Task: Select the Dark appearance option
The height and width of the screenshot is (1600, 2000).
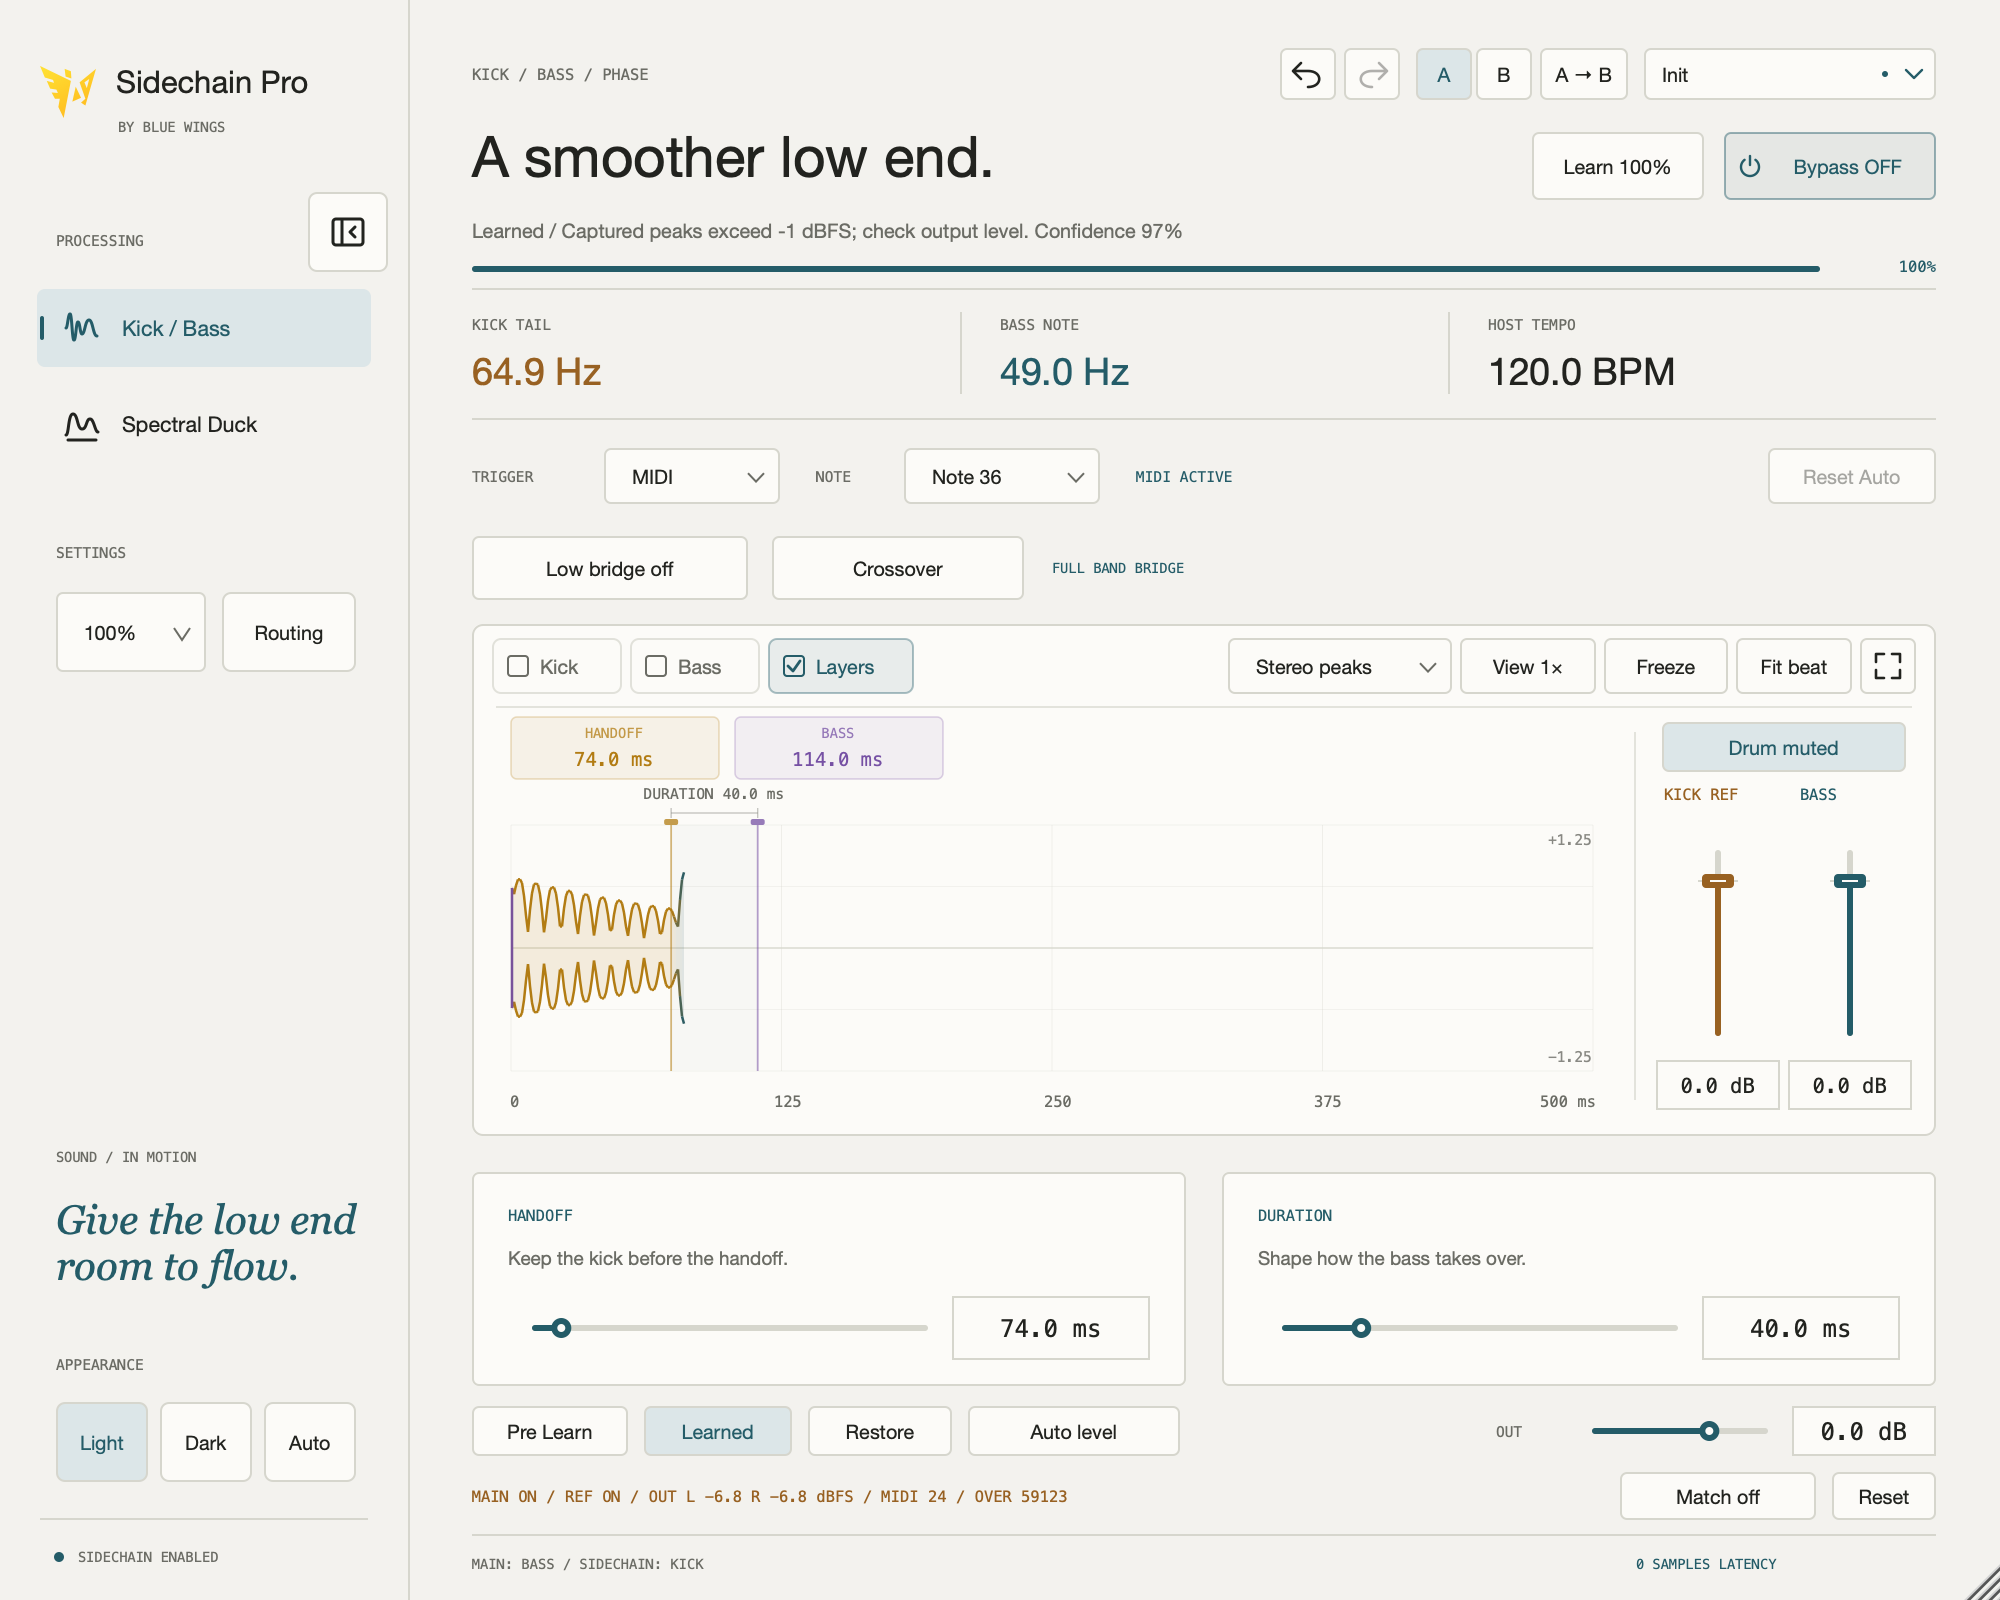Action: pyautogui.click(x=206, y=1443)
